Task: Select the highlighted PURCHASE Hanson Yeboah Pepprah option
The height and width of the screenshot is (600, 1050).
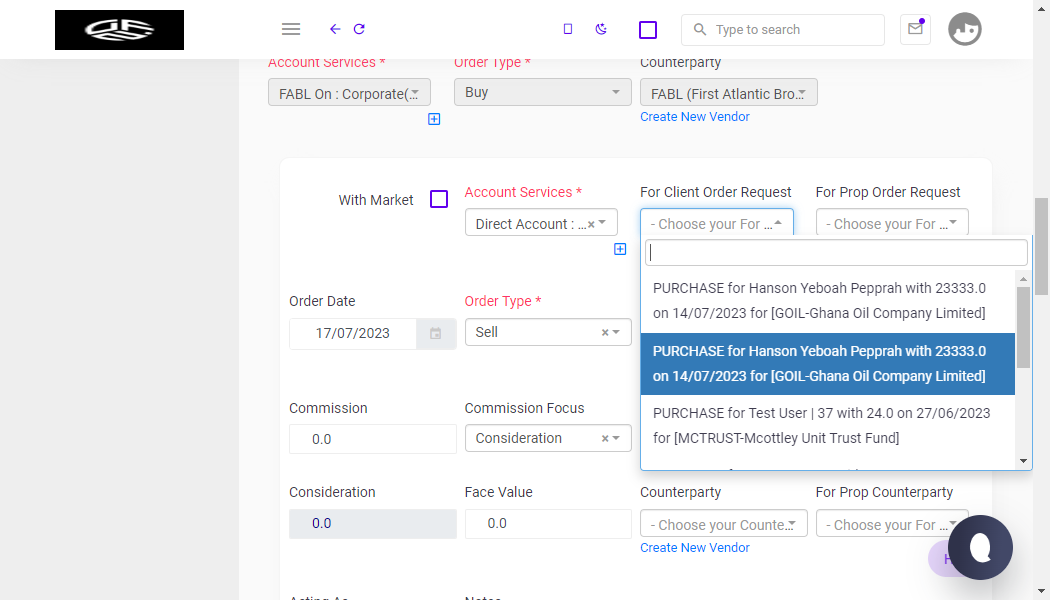Action: tap(828, 364)
